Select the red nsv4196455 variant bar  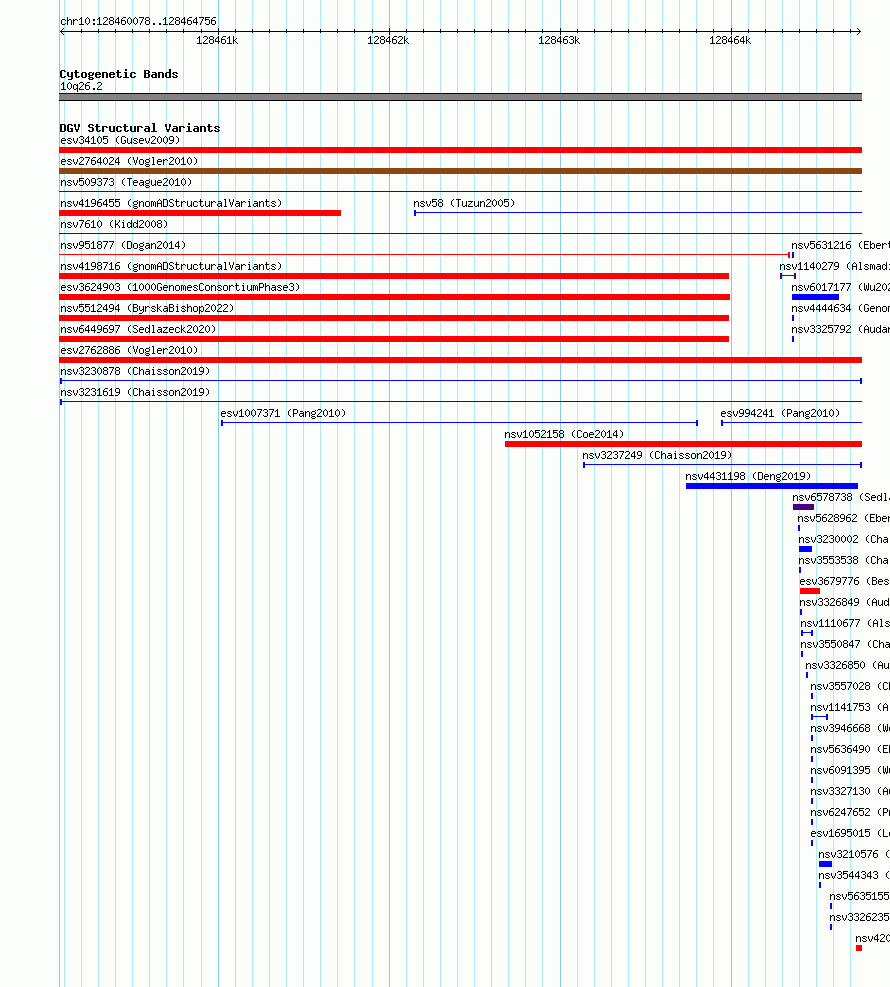200,213
